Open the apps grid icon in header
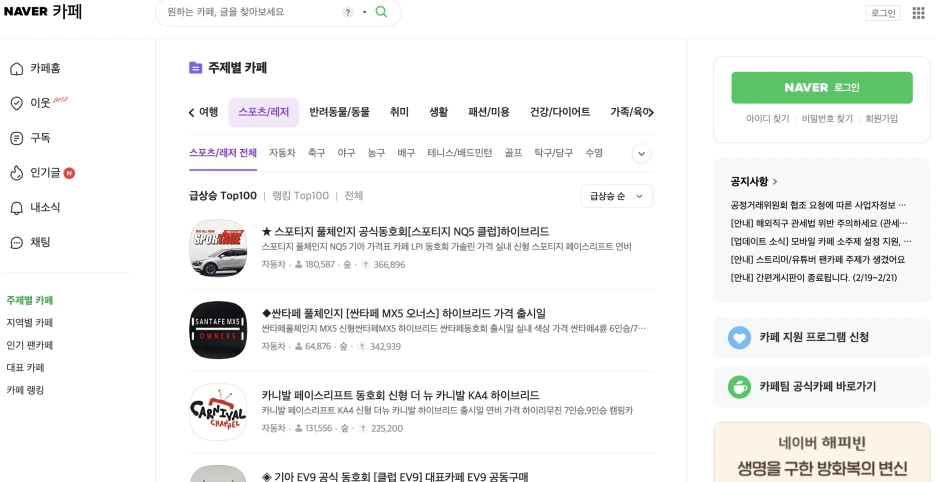The width and height of the screenshot is (936, 482). (x=918, y=13)
